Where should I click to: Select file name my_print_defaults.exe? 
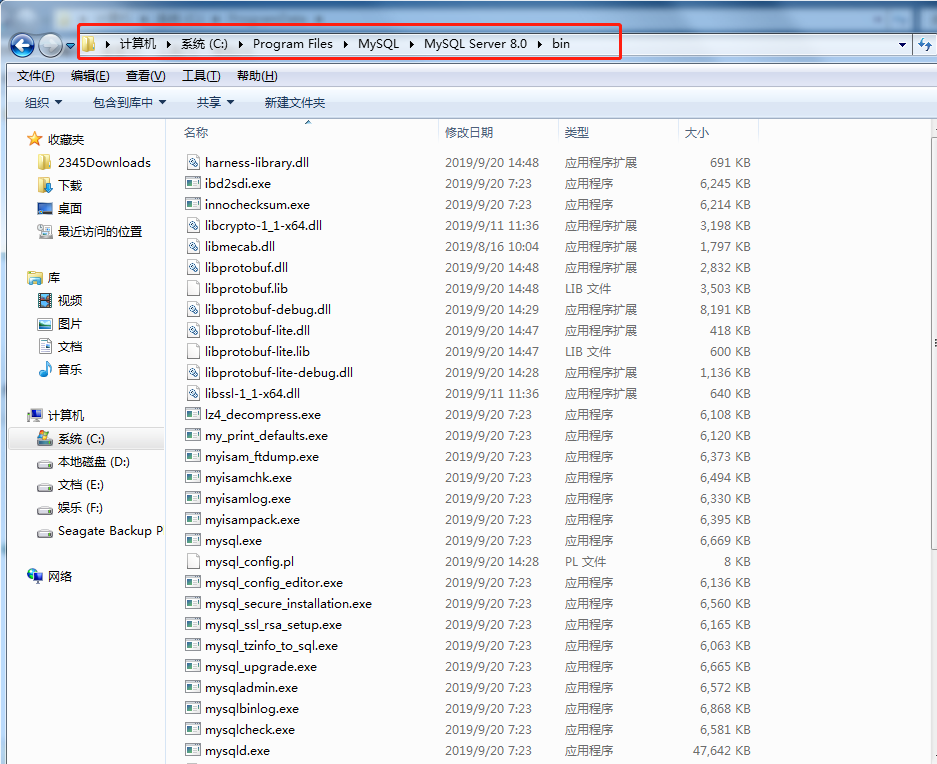click(266, 435)
